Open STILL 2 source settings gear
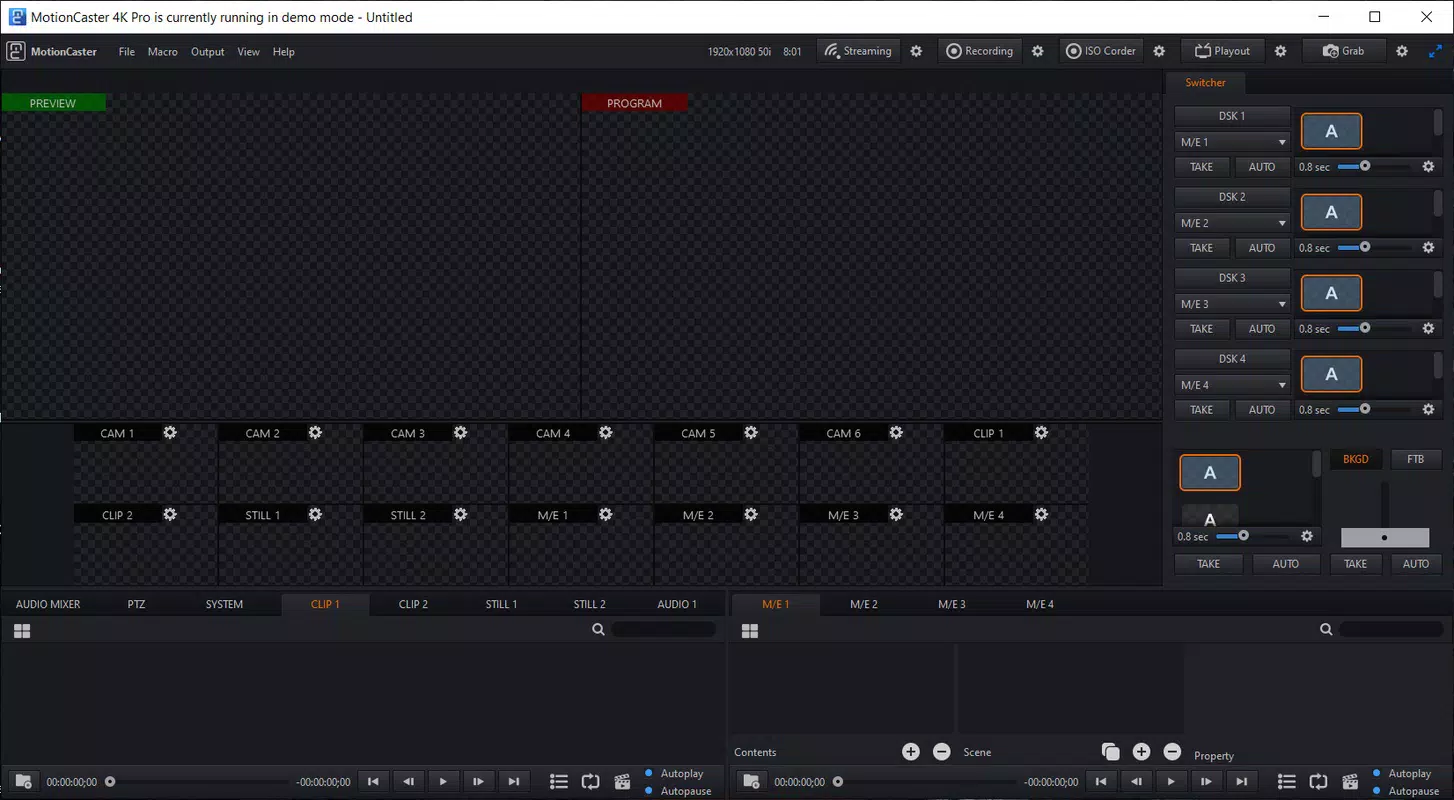The width and height of the screenshot is (1454, 800). coord(460,515)
